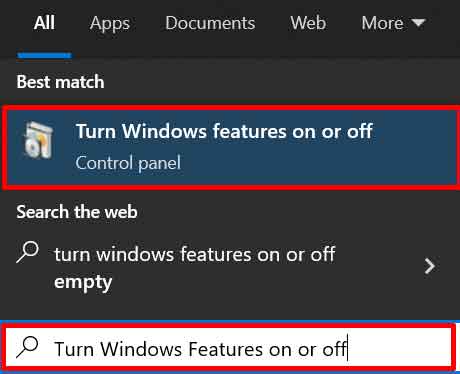
Task: Click the bold 'empty' word in web suggestion
Action: [83, 283]
